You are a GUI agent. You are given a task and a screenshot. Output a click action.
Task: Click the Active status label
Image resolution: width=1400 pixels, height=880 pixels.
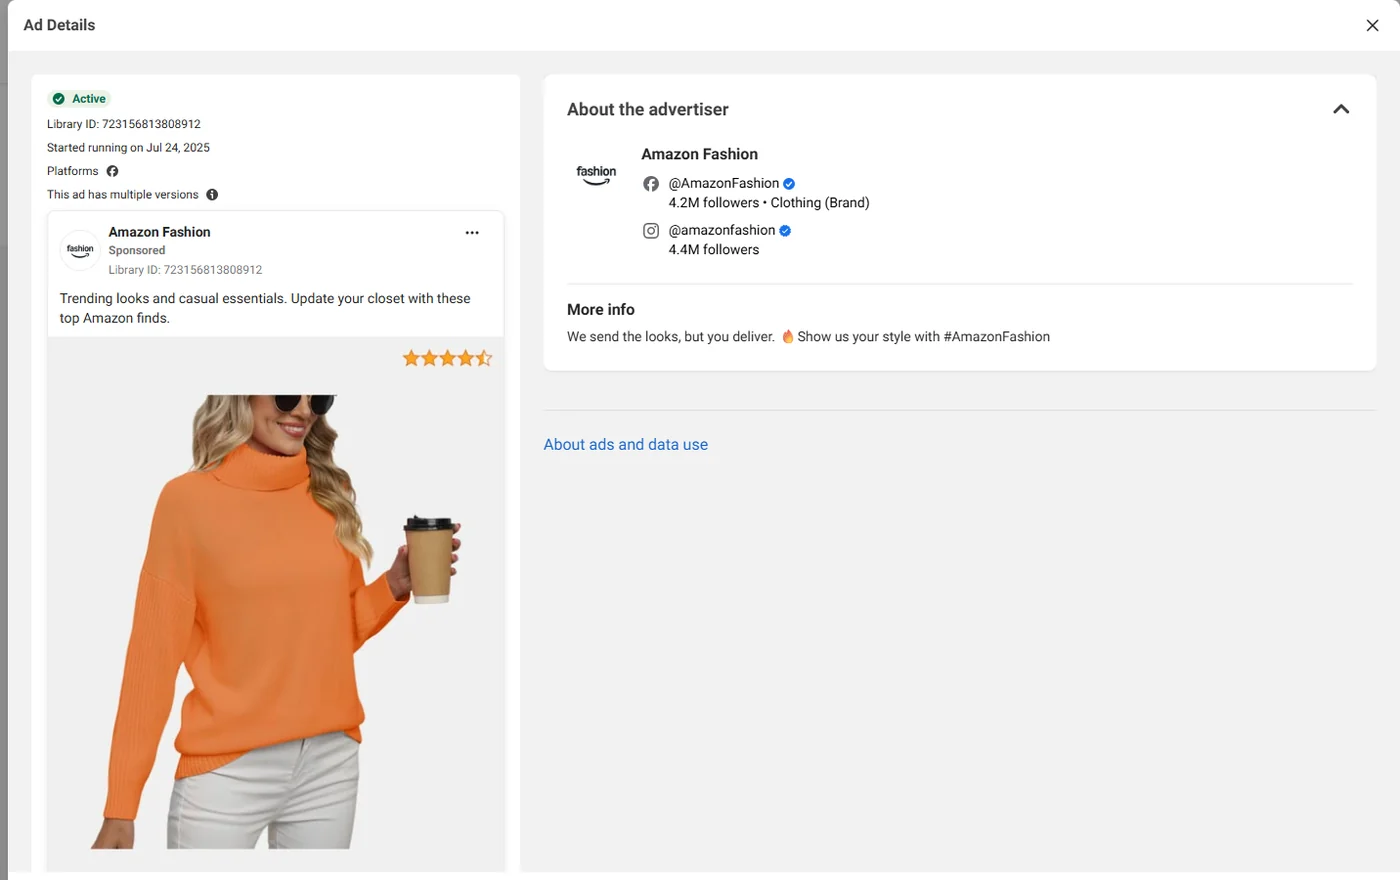click(x=89, y=99)
